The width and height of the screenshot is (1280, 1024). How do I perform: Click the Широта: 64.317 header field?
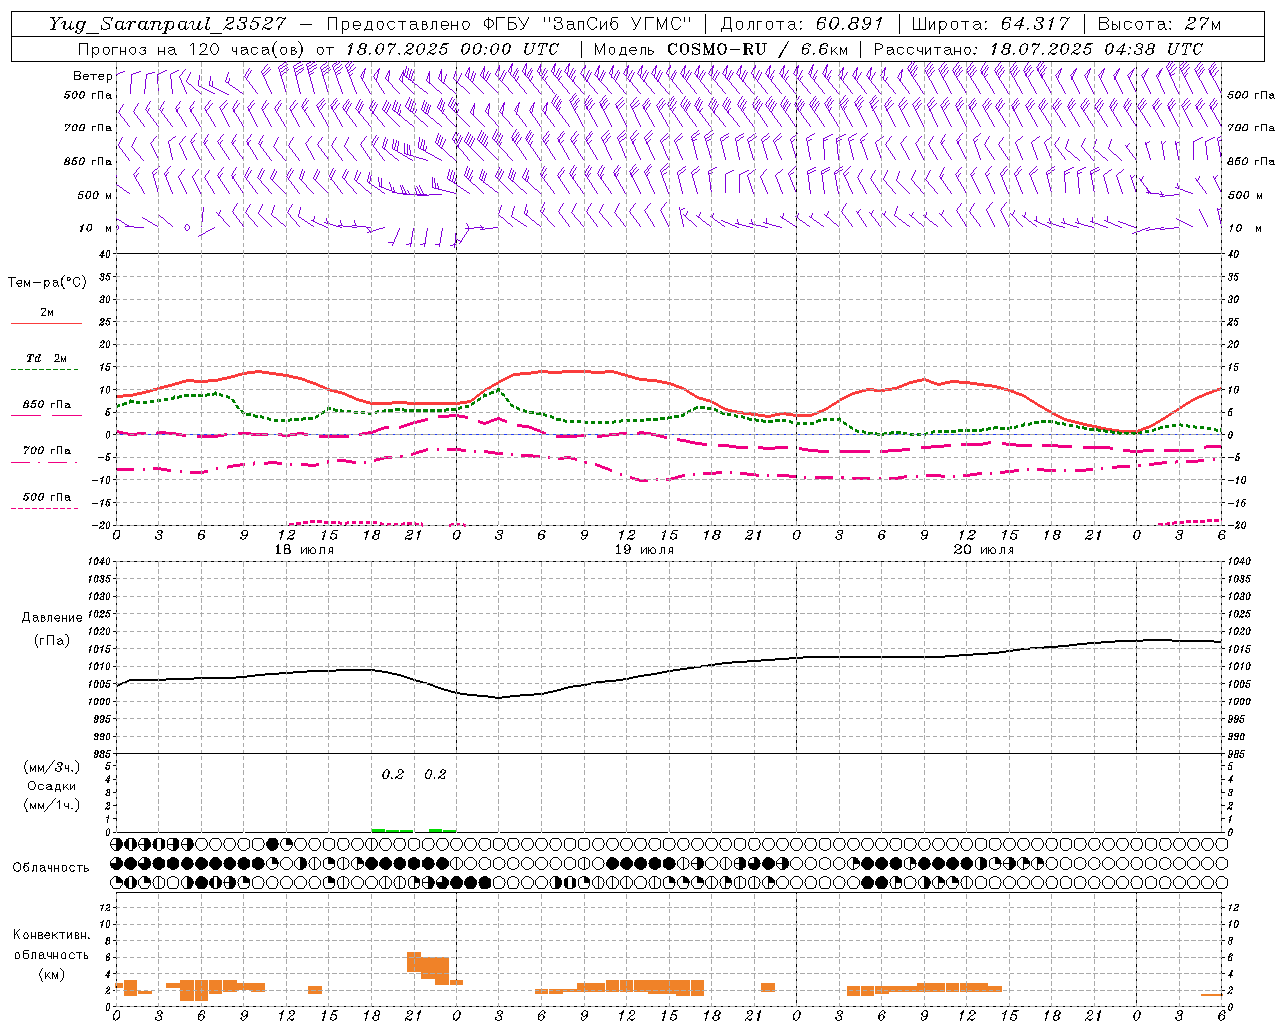click(x=990, y=24)
